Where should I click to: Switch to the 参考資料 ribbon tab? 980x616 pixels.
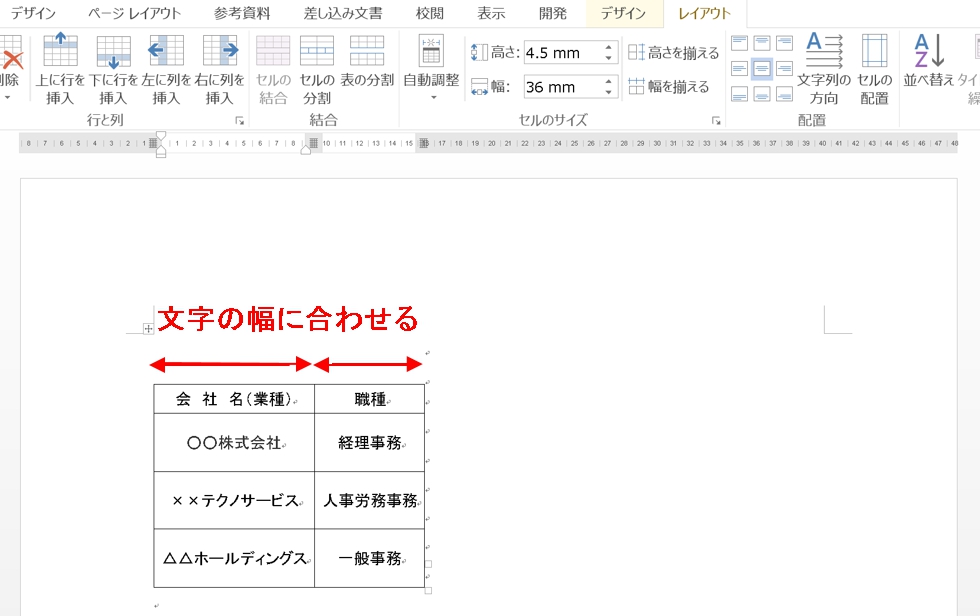pos(242,14)
